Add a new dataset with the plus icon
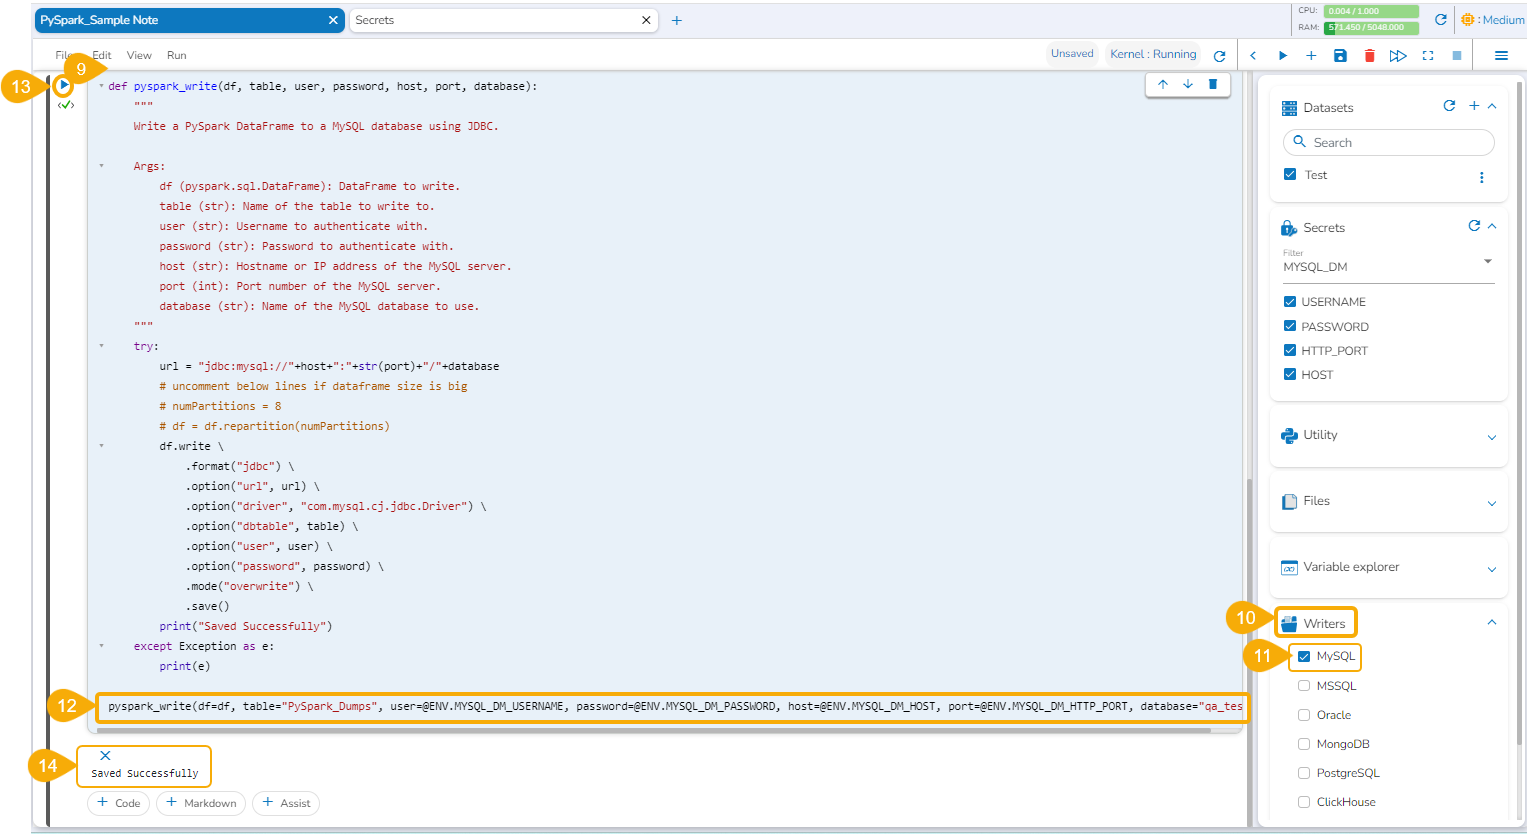 point(1474,106)
